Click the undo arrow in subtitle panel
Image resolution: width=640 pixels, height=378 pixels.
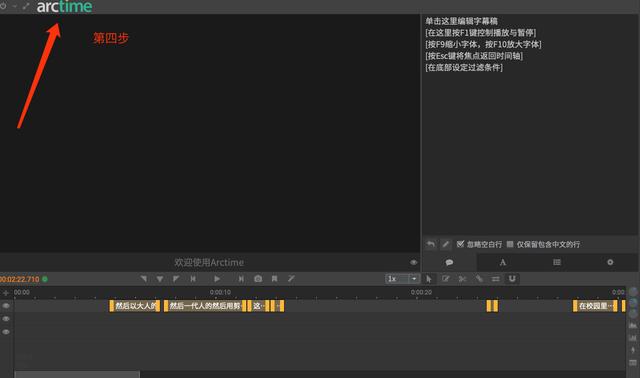(x=431, y=244)
